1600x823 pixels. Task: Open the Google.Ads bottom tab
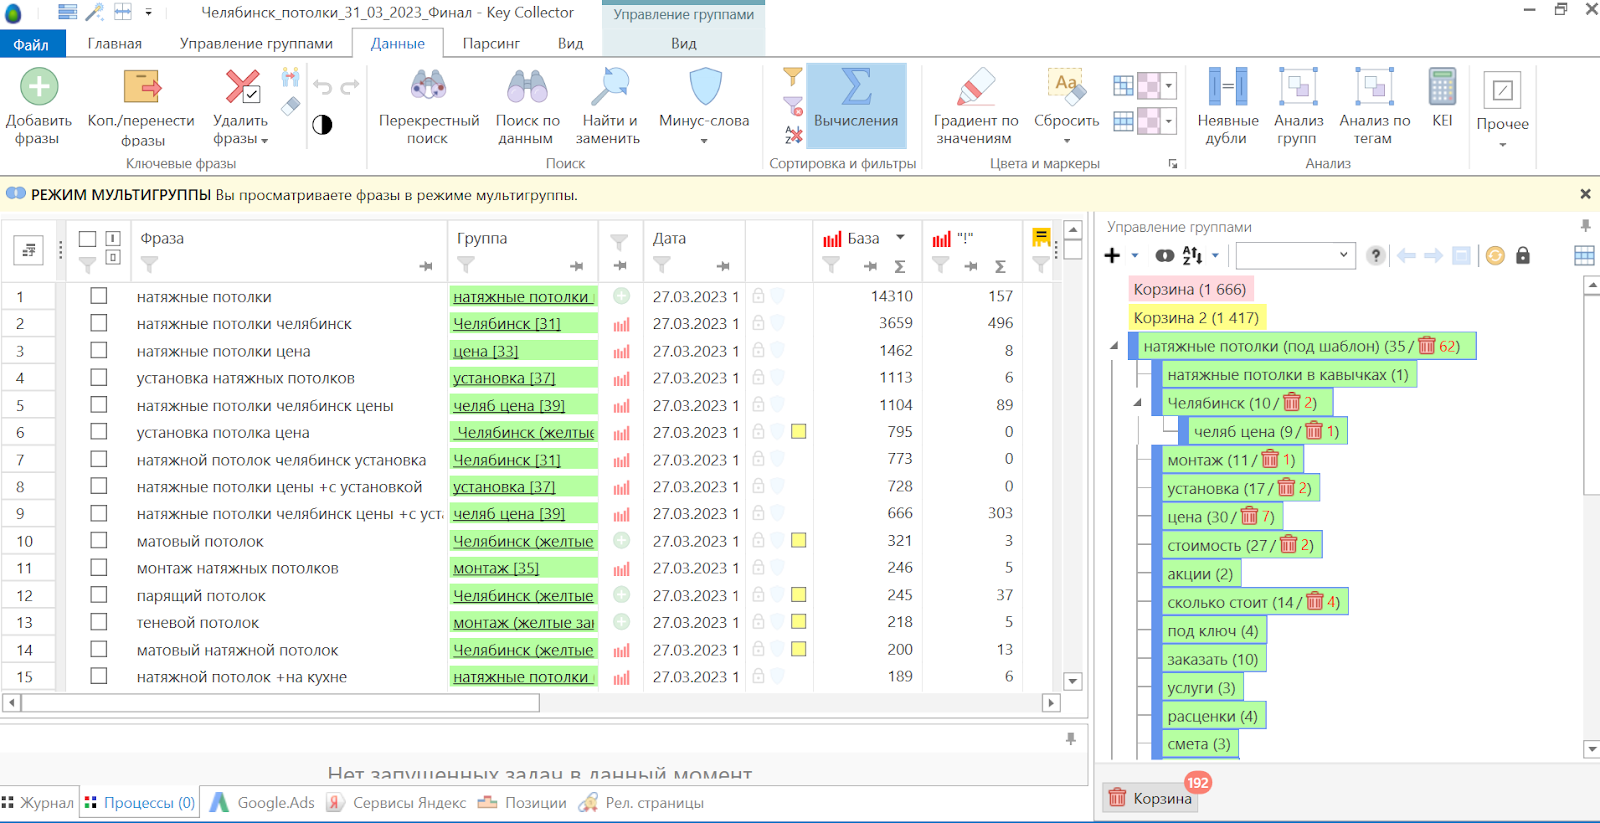point(263,802)
